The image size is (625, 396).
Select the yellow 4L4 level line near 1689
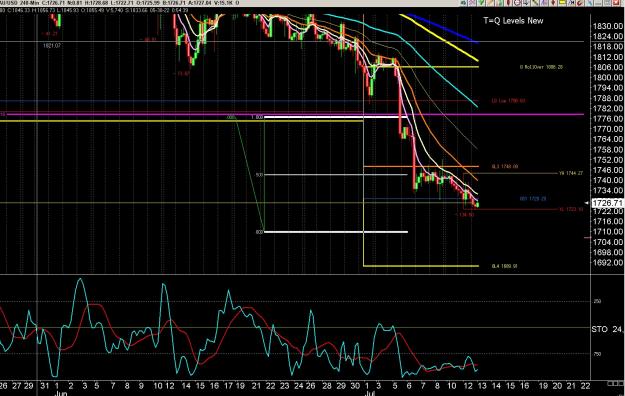(x=421, y=266)
